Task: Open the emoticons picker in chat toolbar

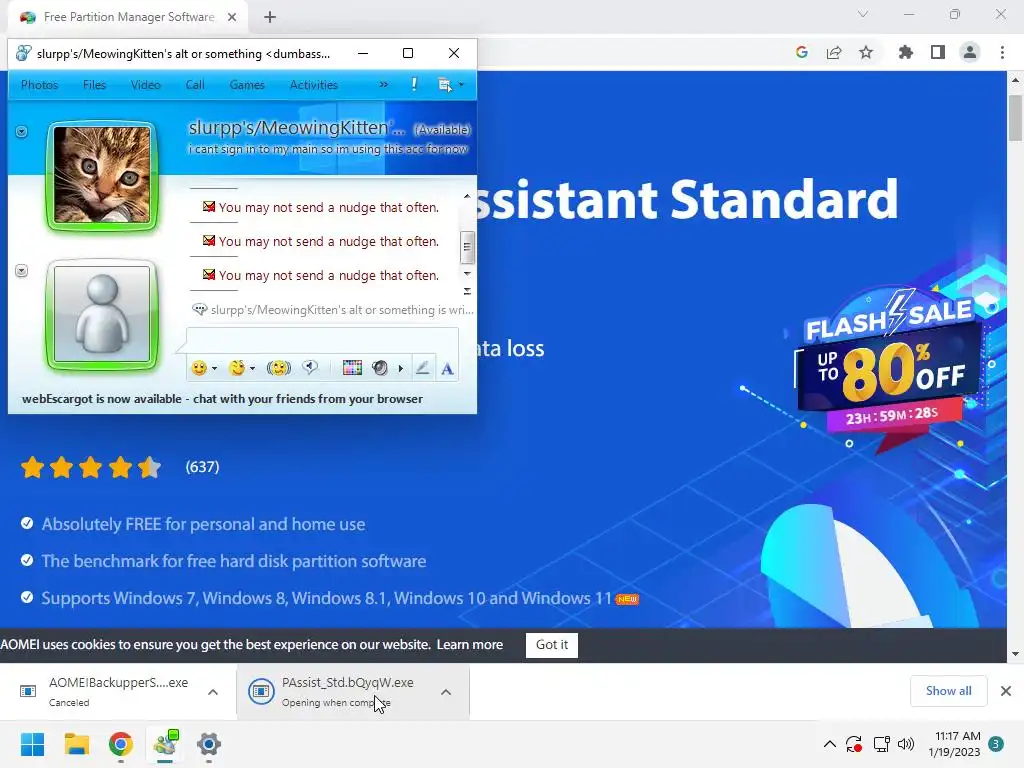Action: tap(199, 368)
